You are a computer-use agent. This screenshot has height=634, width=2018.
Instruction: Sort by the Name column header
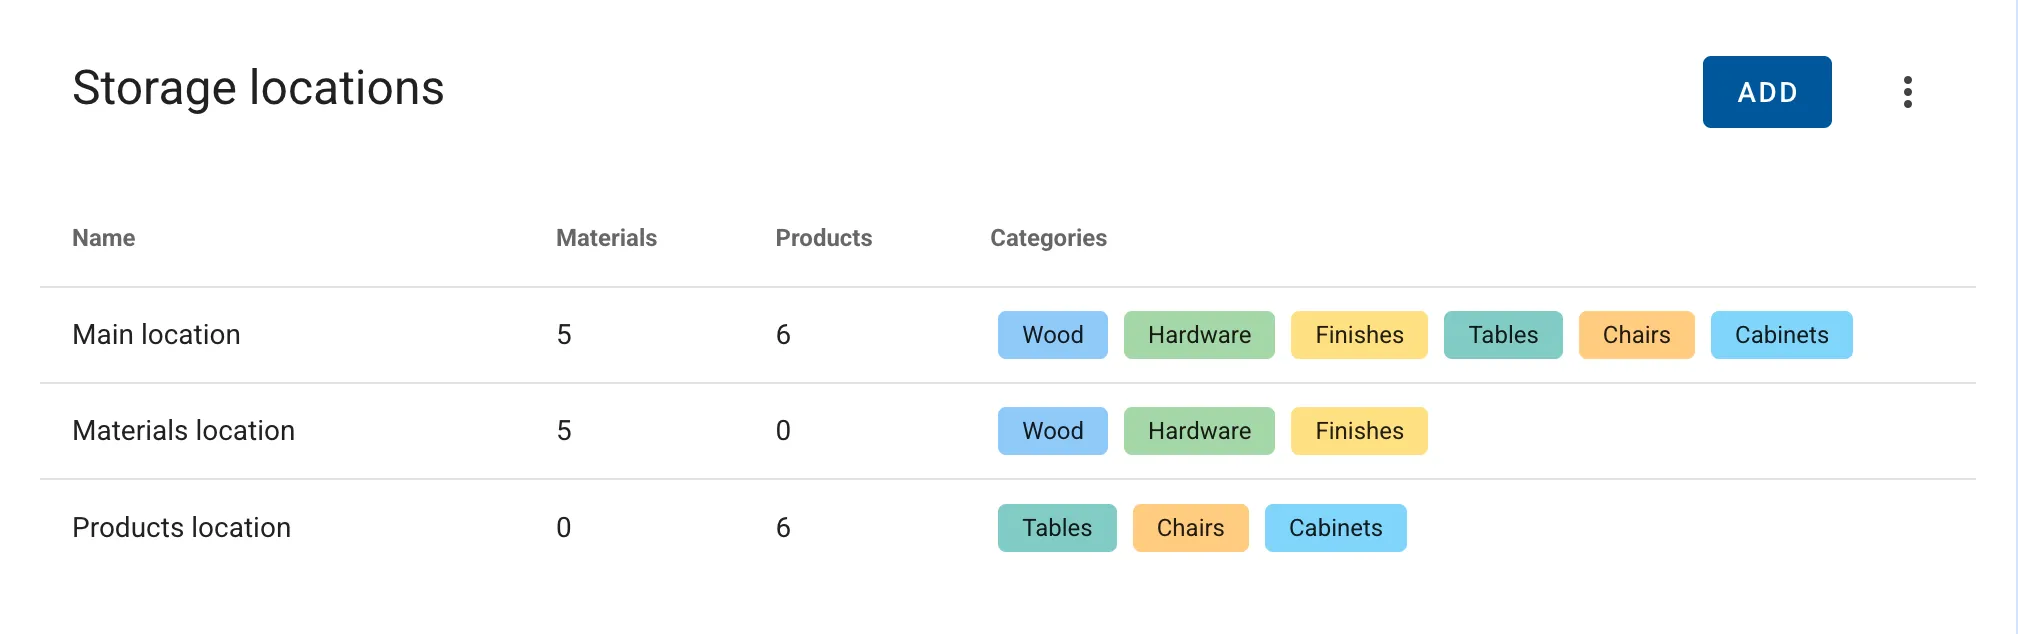[103, 238]
